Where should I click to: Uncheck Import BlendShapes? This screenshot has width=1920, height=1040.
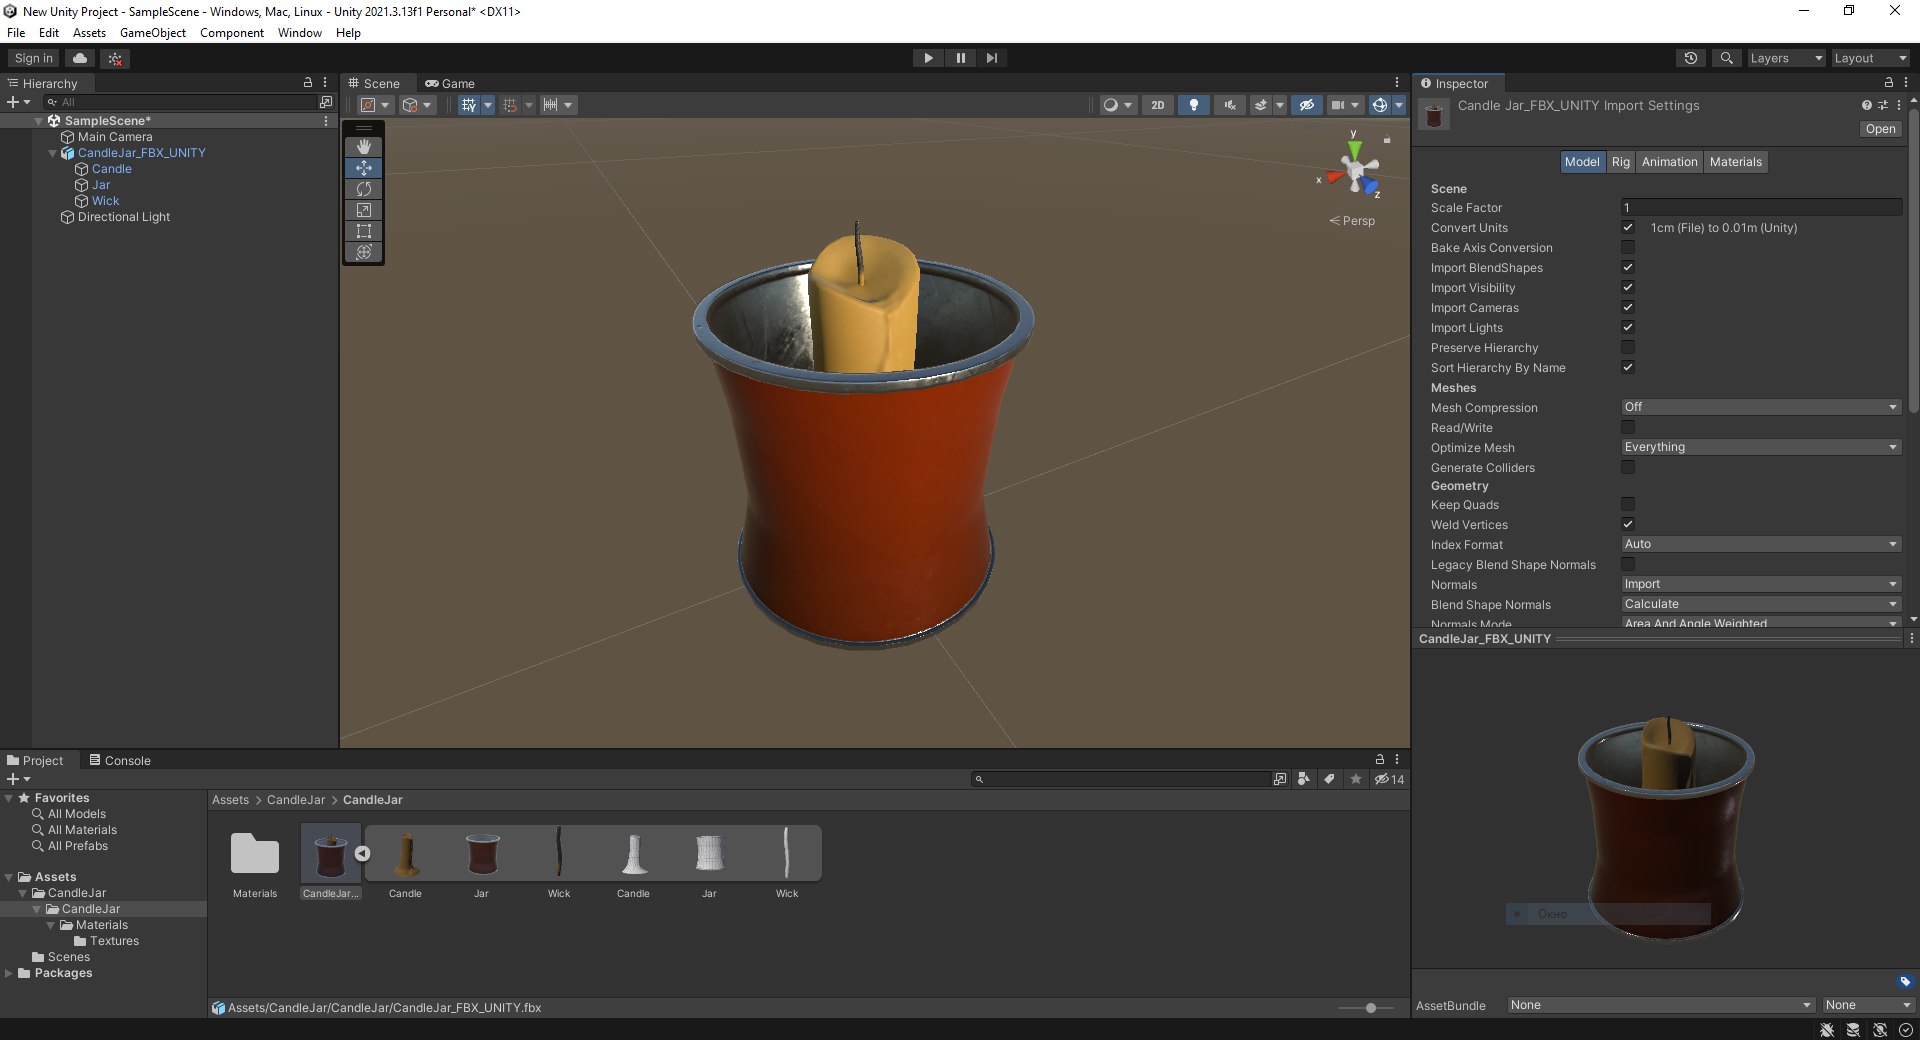tap(1628, 267)
